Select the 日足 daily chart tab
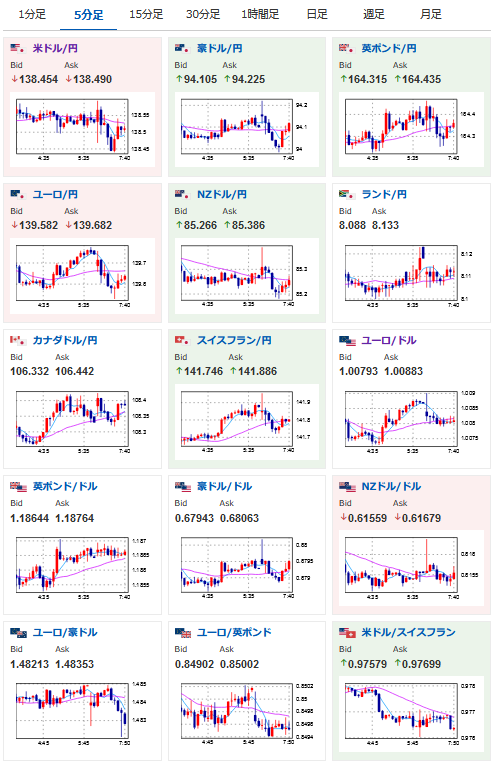The height and width of the screenshot is (764, 492). 317,15
